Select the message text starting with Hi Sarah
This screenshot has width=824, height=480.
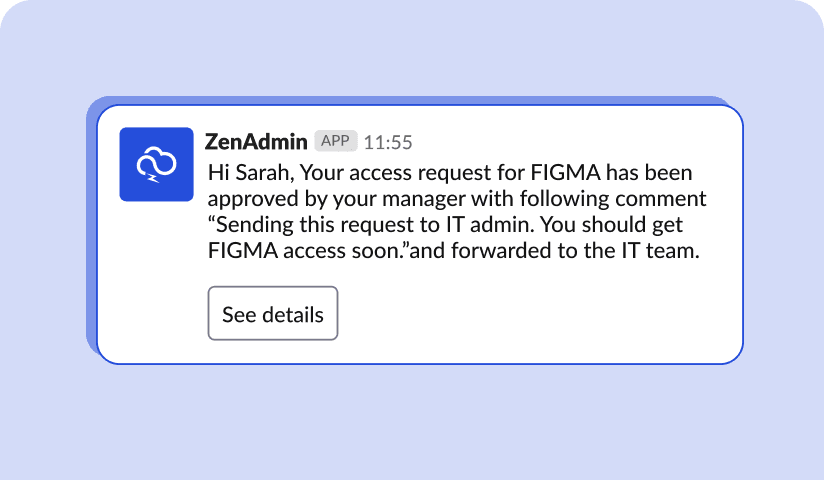pos(457,211)
